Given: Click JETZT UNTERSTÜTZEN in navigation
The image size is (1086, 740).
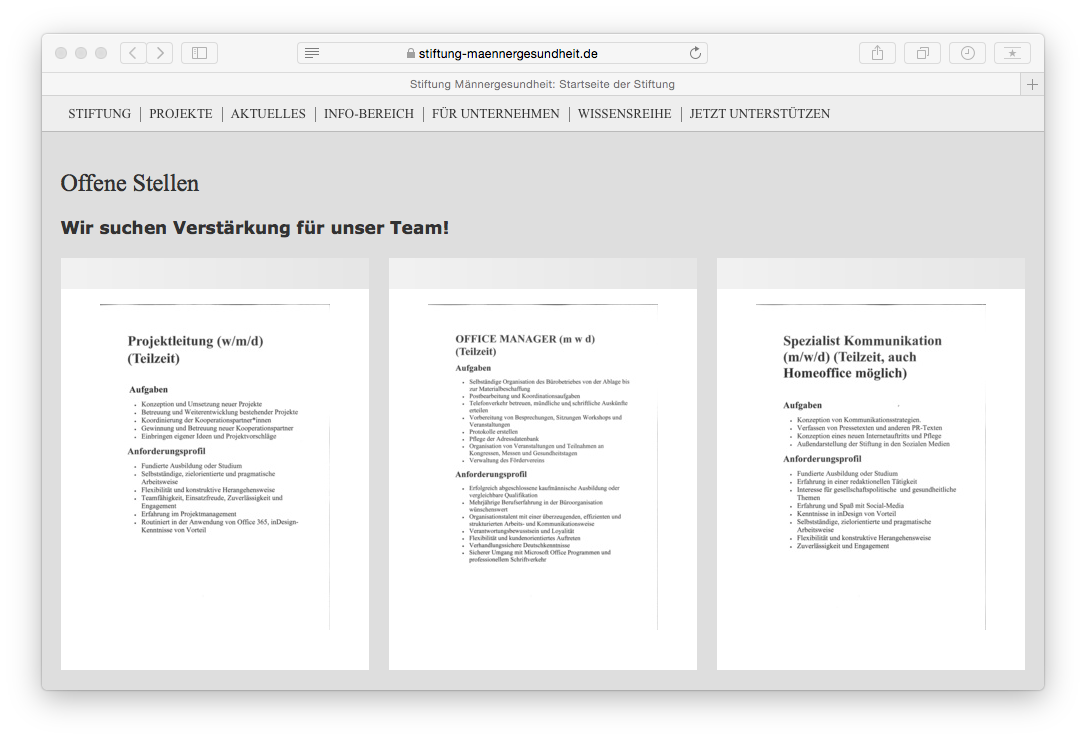Looking at the screenshot, I should [760, 114].
